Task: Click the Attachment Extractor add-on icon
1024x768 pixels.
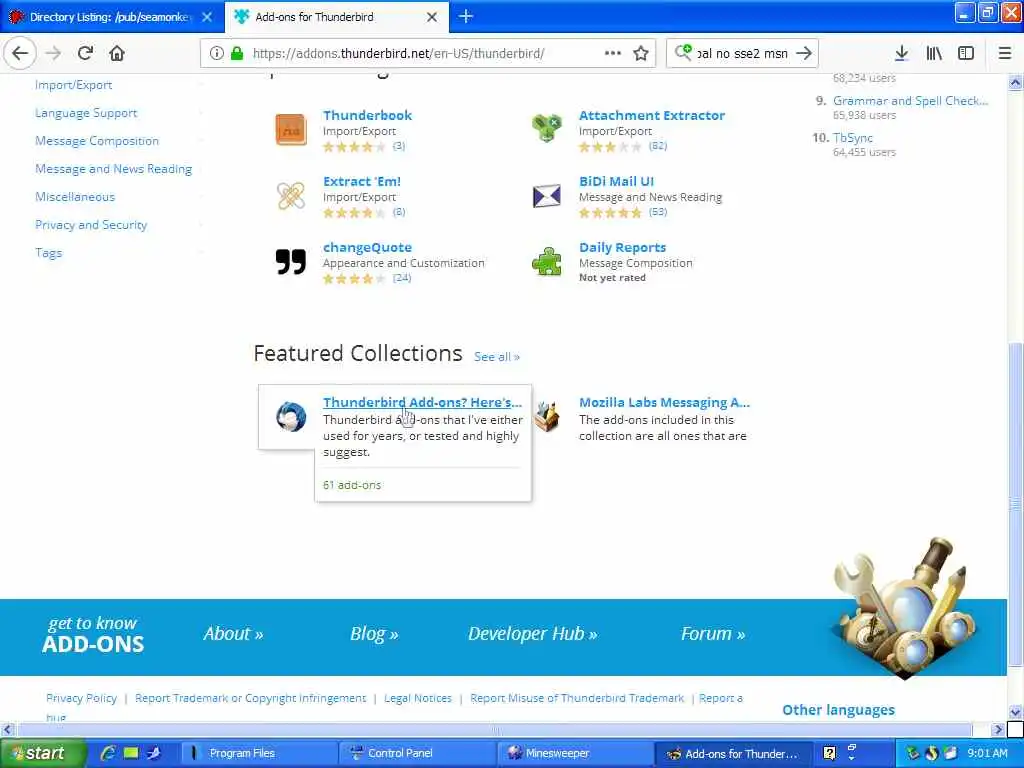Action: pos(547,129)
